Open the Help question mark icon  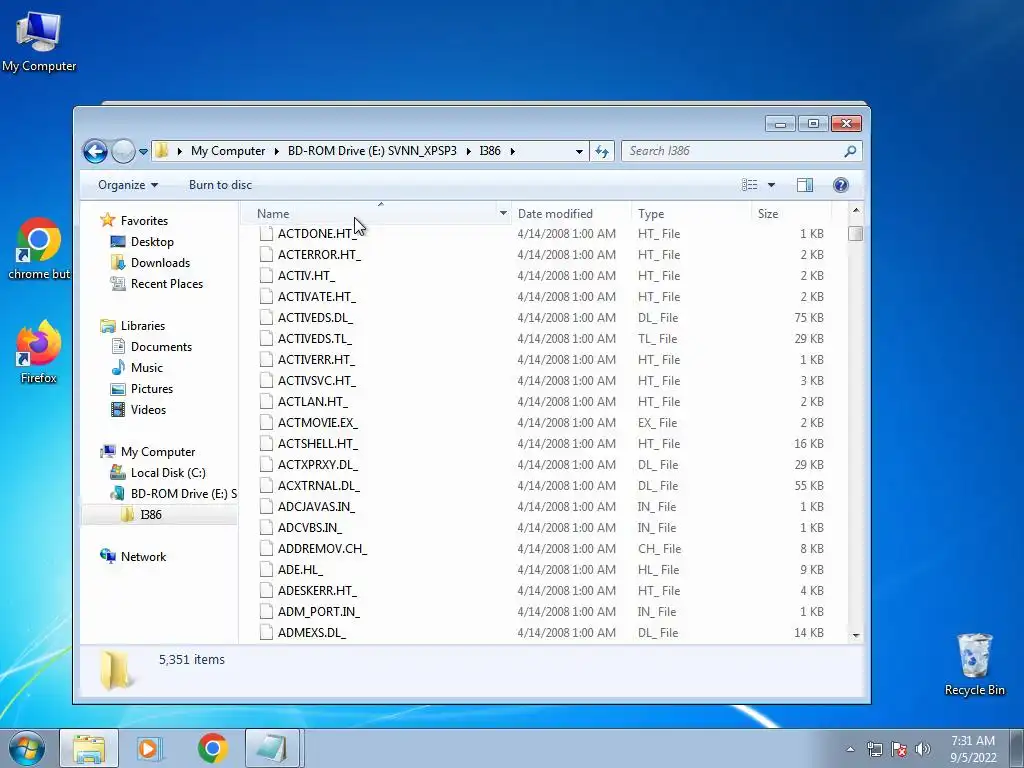840,185
